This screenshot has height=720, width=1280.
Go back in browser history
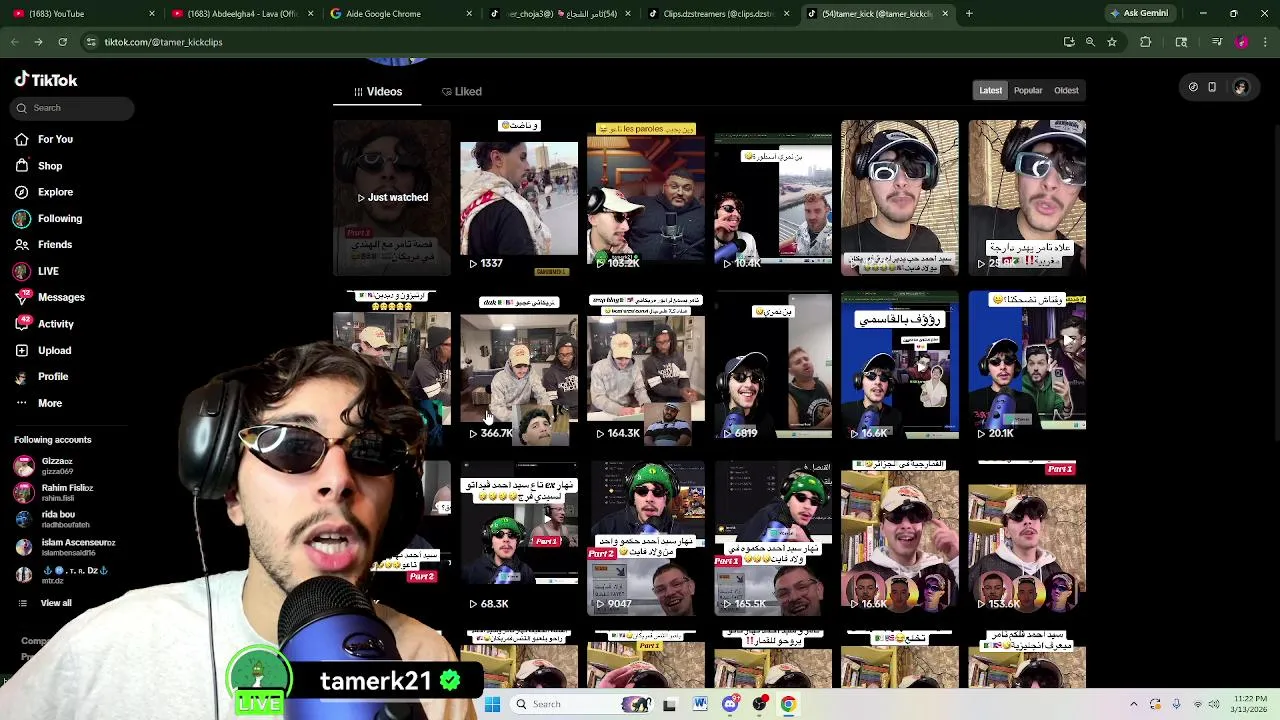point(14,42)
